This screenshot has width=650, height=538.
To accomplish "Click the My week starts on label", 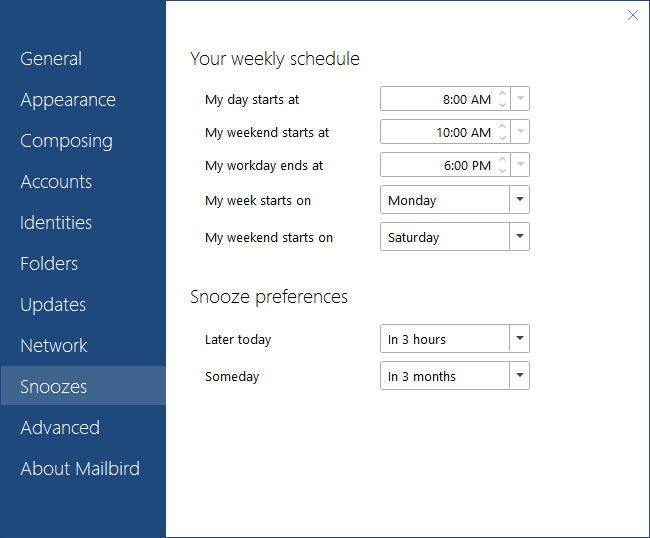I will (258, 201).
